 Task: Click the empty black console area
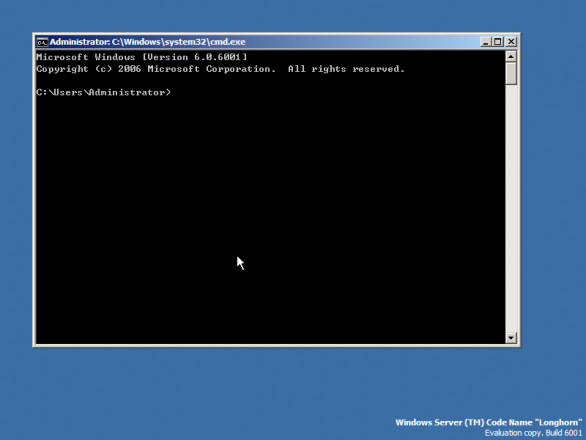269,217
